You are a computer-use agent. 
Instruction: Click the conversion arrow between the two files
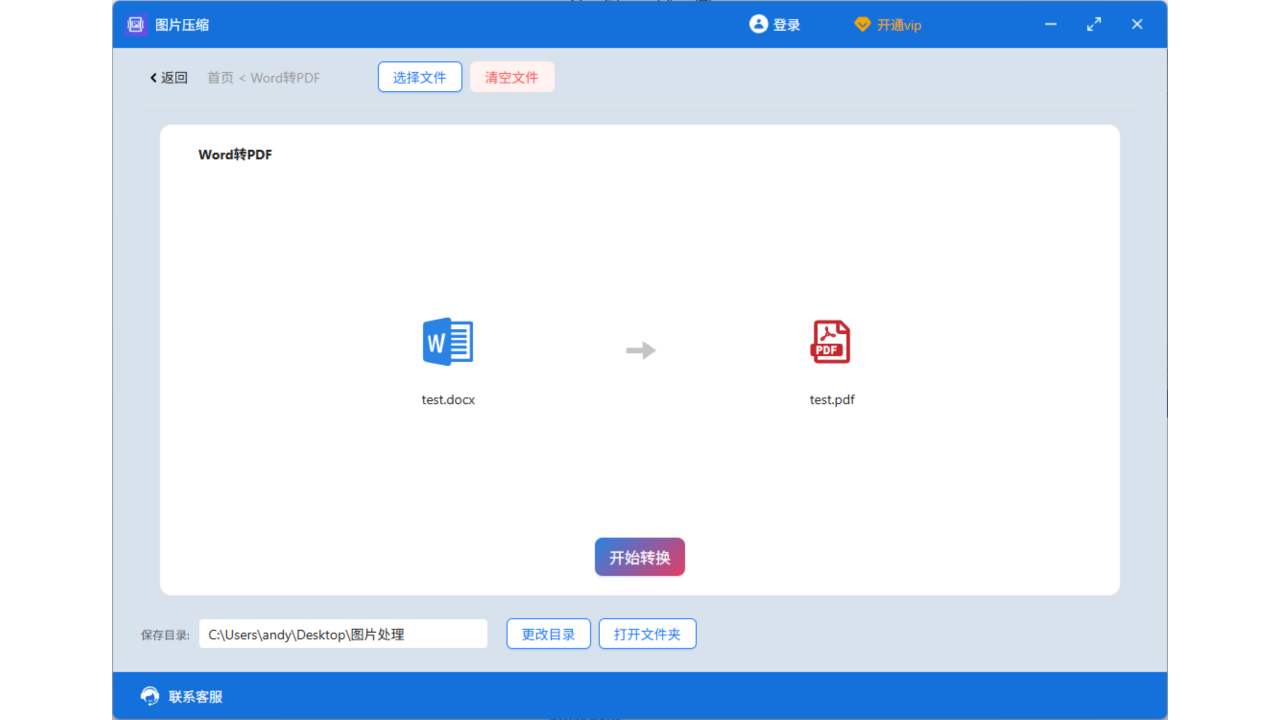639,350
